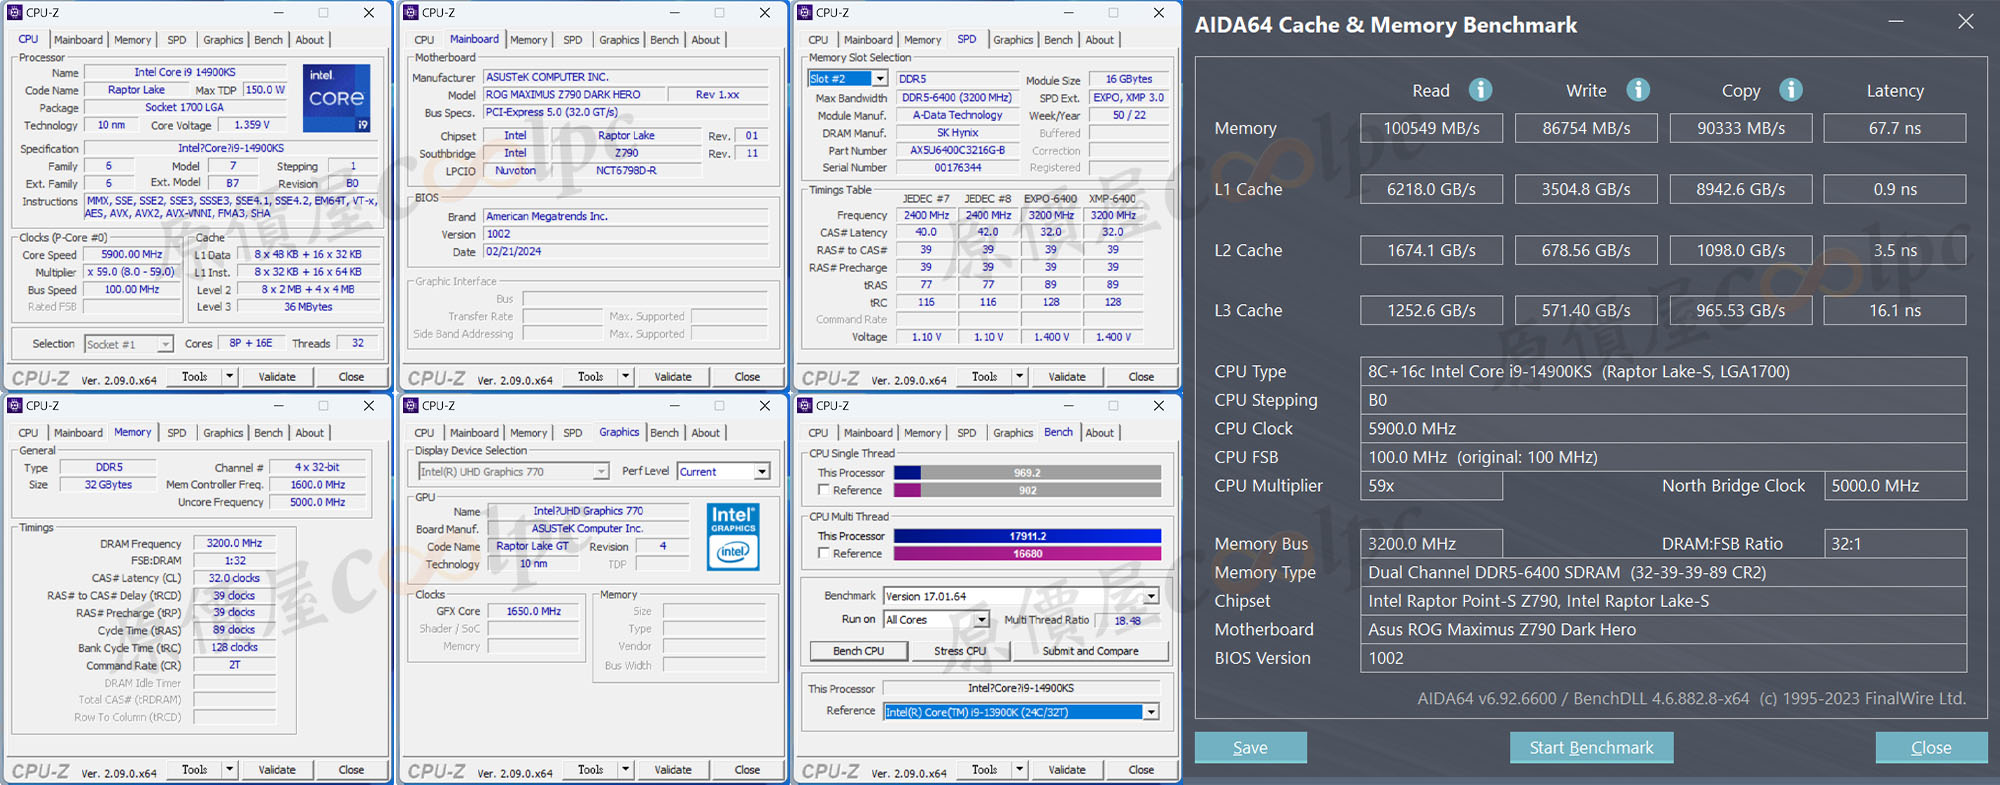Screen dimensions: 2000x785
Task: Click the AIDA64 Close button at bottom
Action: tap(1931, 747)
